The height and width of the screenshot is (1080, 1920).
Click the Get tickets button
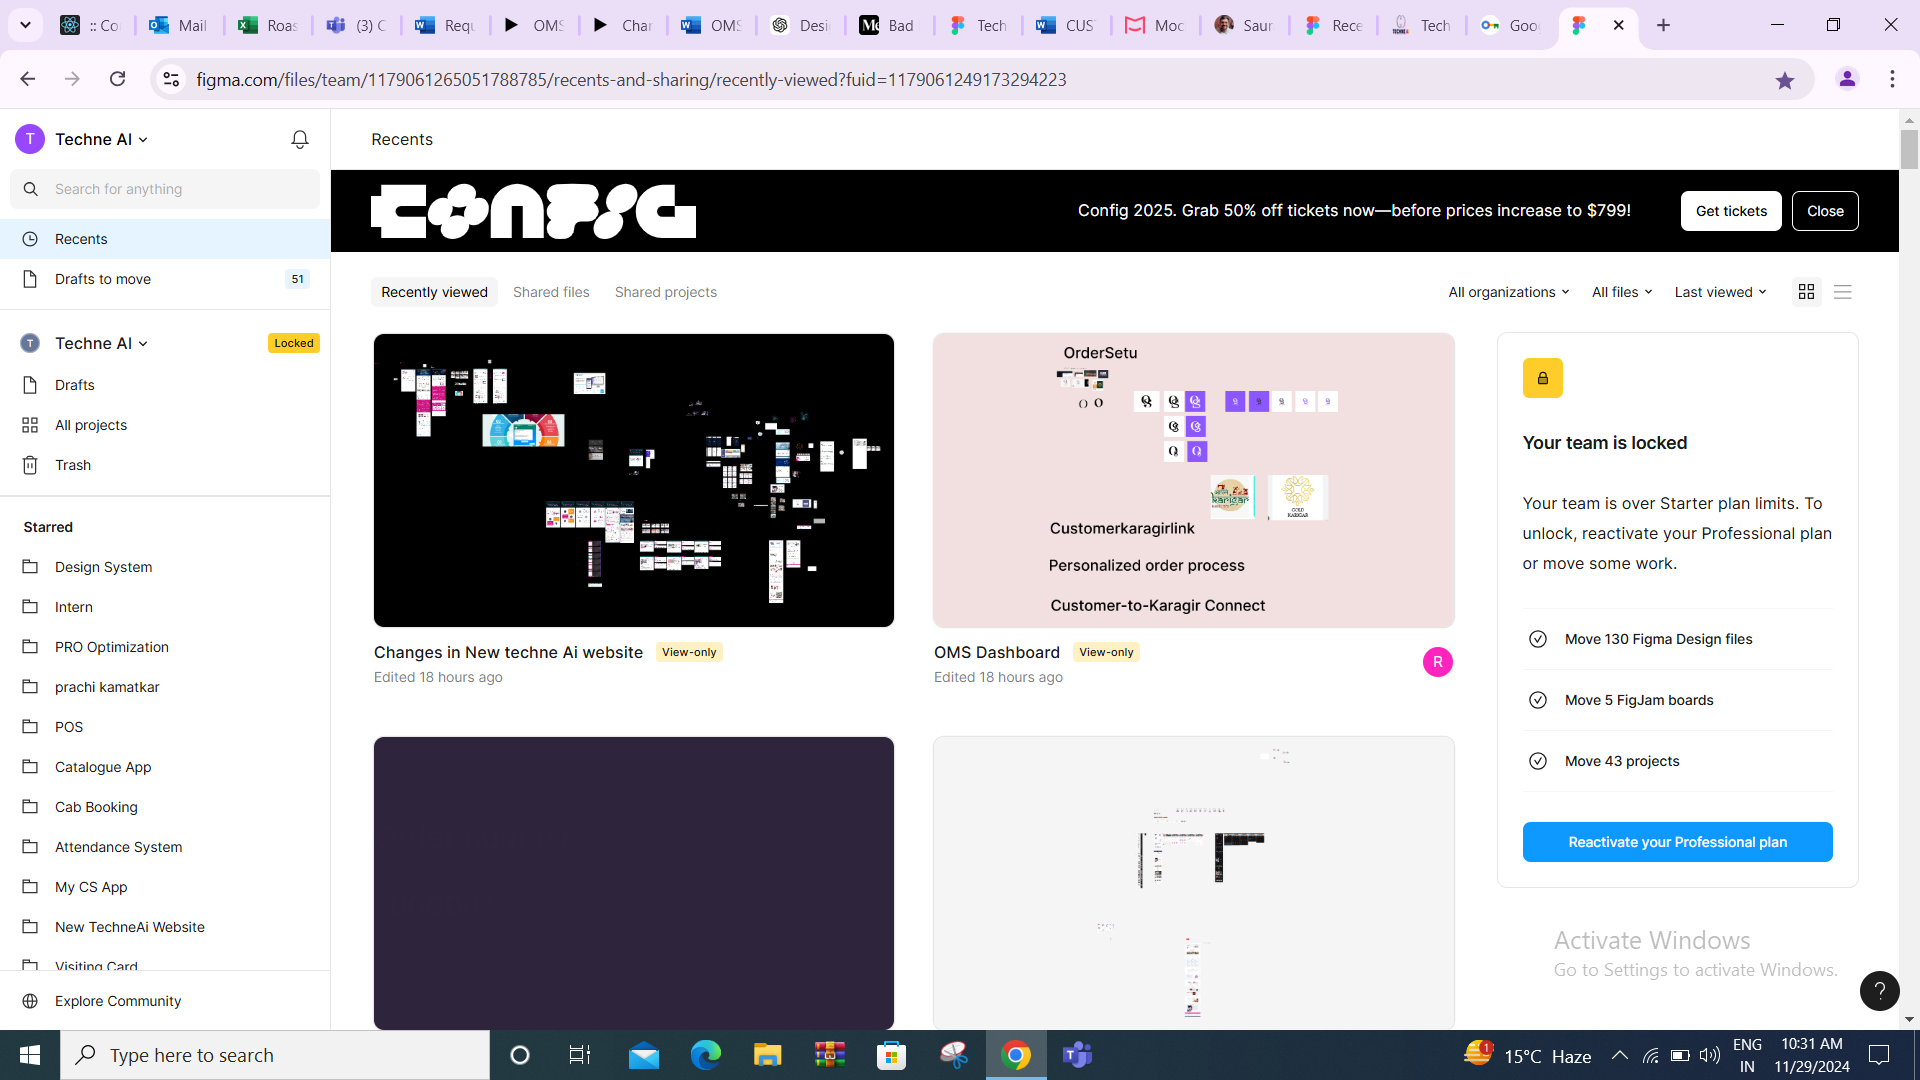(1731, 211)
